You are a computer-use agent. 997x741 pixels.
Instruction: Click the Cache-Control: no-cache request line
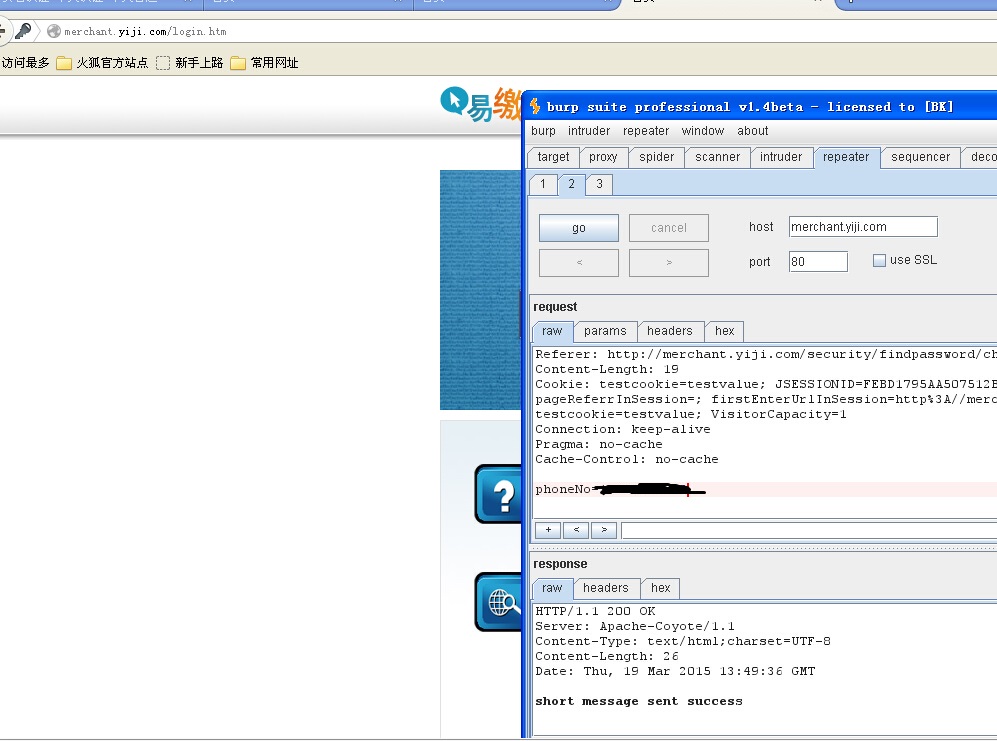pyautogui.click(x=626, y=459)
